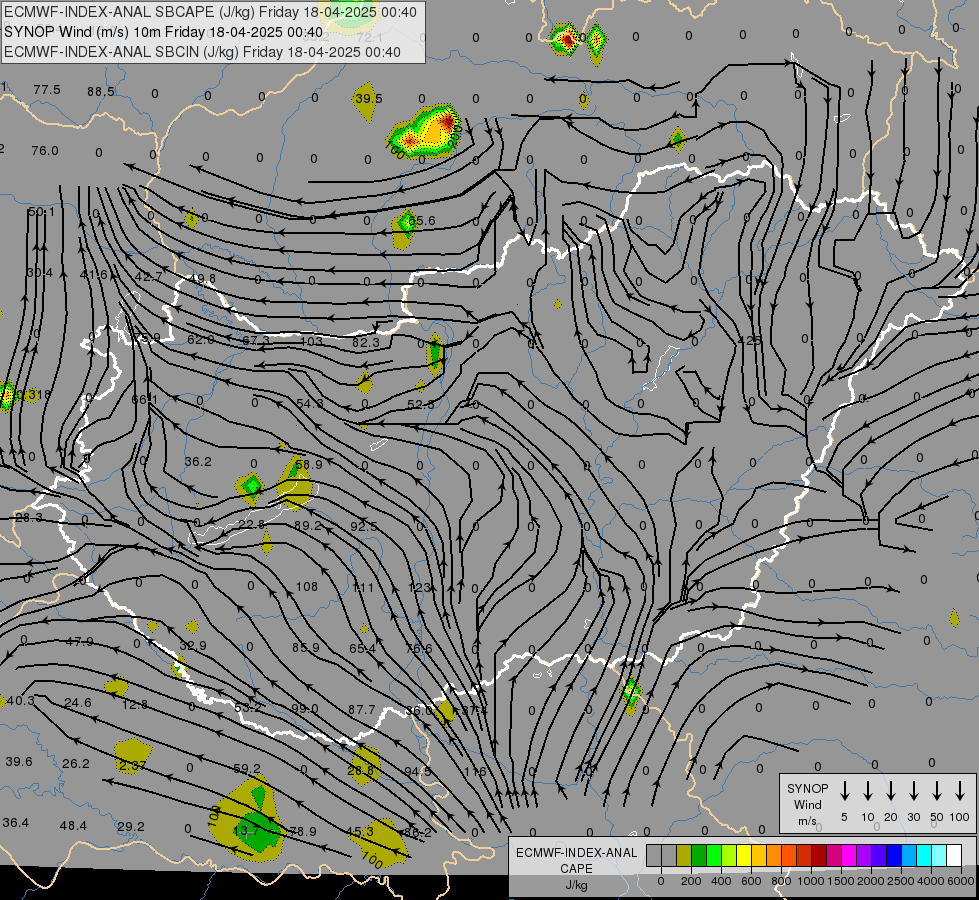Click the wind arrow above the 20 label

point(890,791)
